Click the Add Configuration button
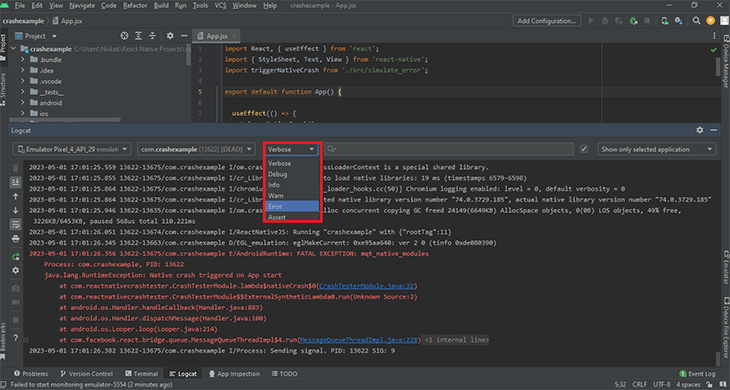730x390 pixels. pos(547,20)
